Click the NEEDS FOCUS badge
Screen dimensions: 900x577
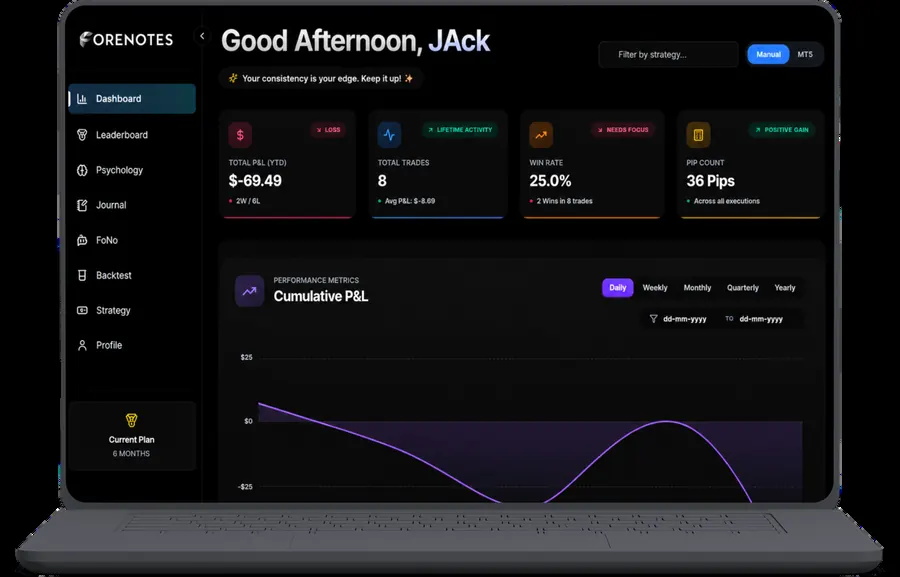pos(623,130)
